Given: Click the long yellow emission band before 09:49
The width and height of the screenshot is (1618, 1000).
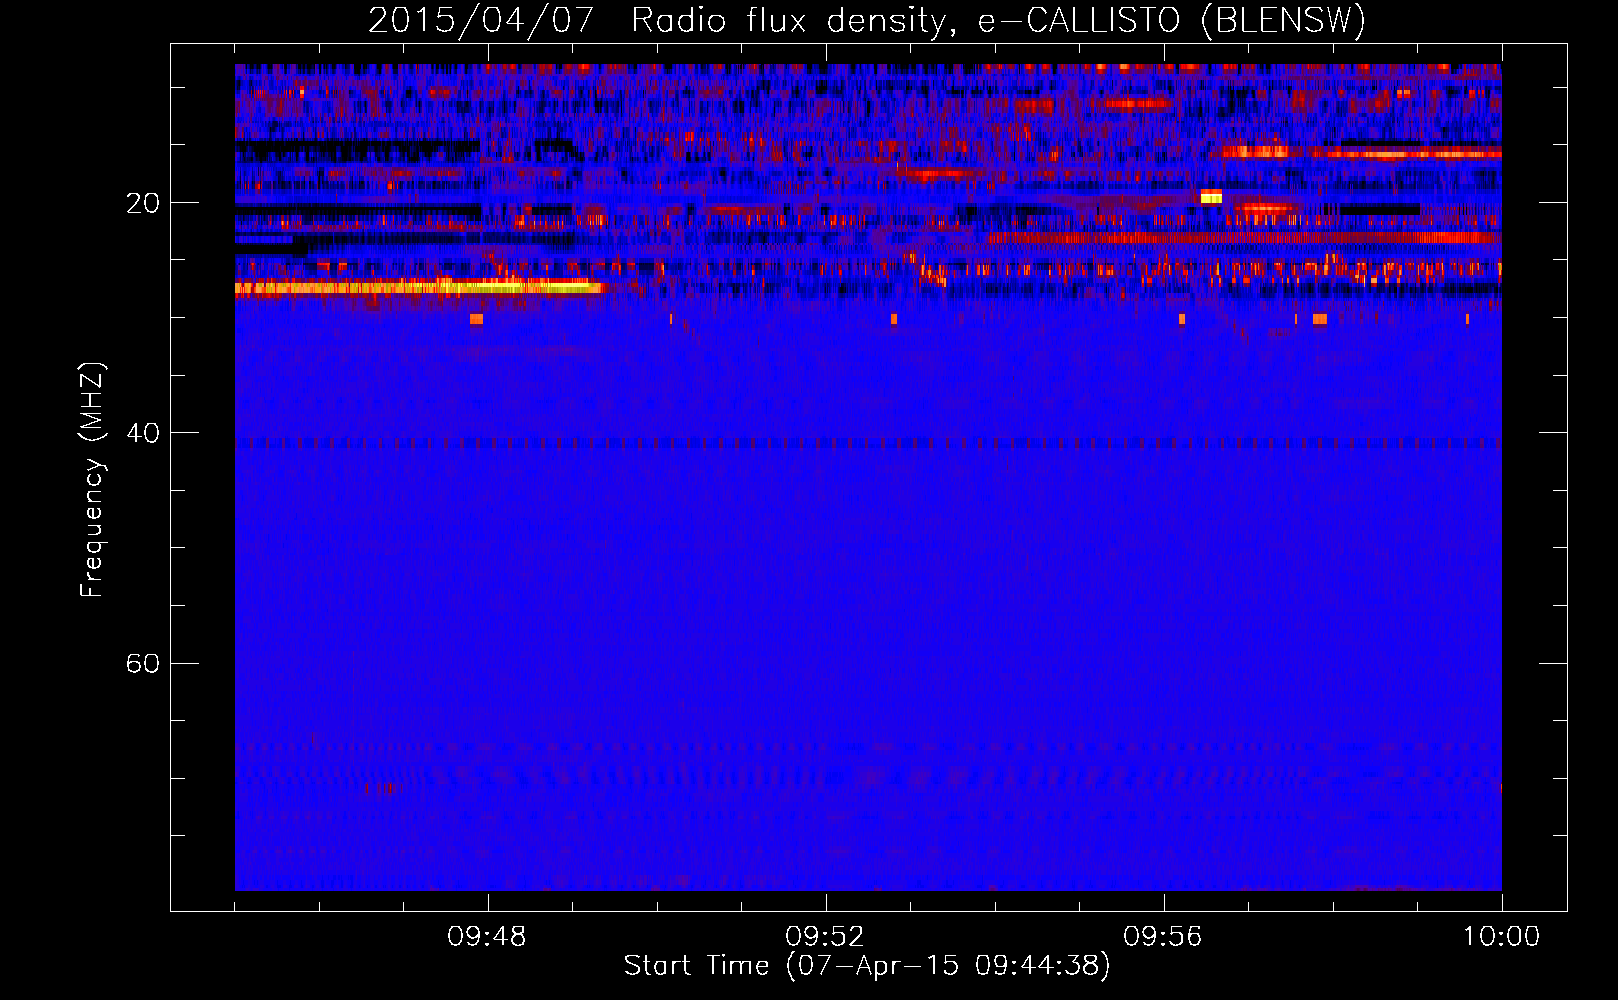Looking at the screenshot, I should click(419, 288).
